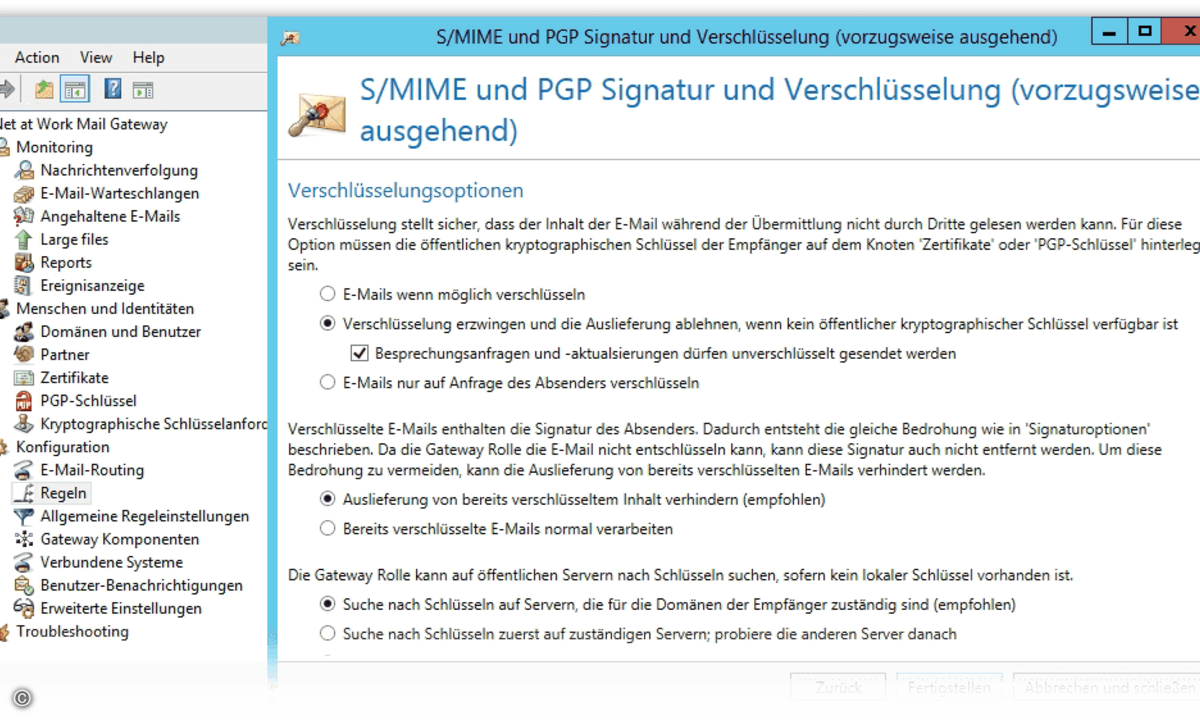Click the Zurück button
Viewport: 1200px width, 720px height.
pos(838,688)
